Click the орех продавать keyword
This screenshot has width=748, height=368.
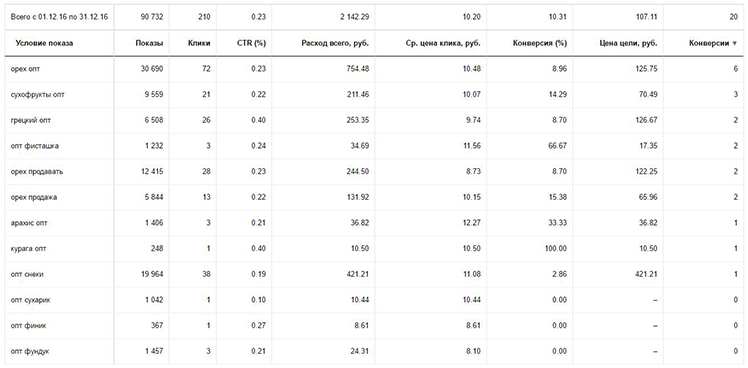pyautogui.click(x=37, y=172)
